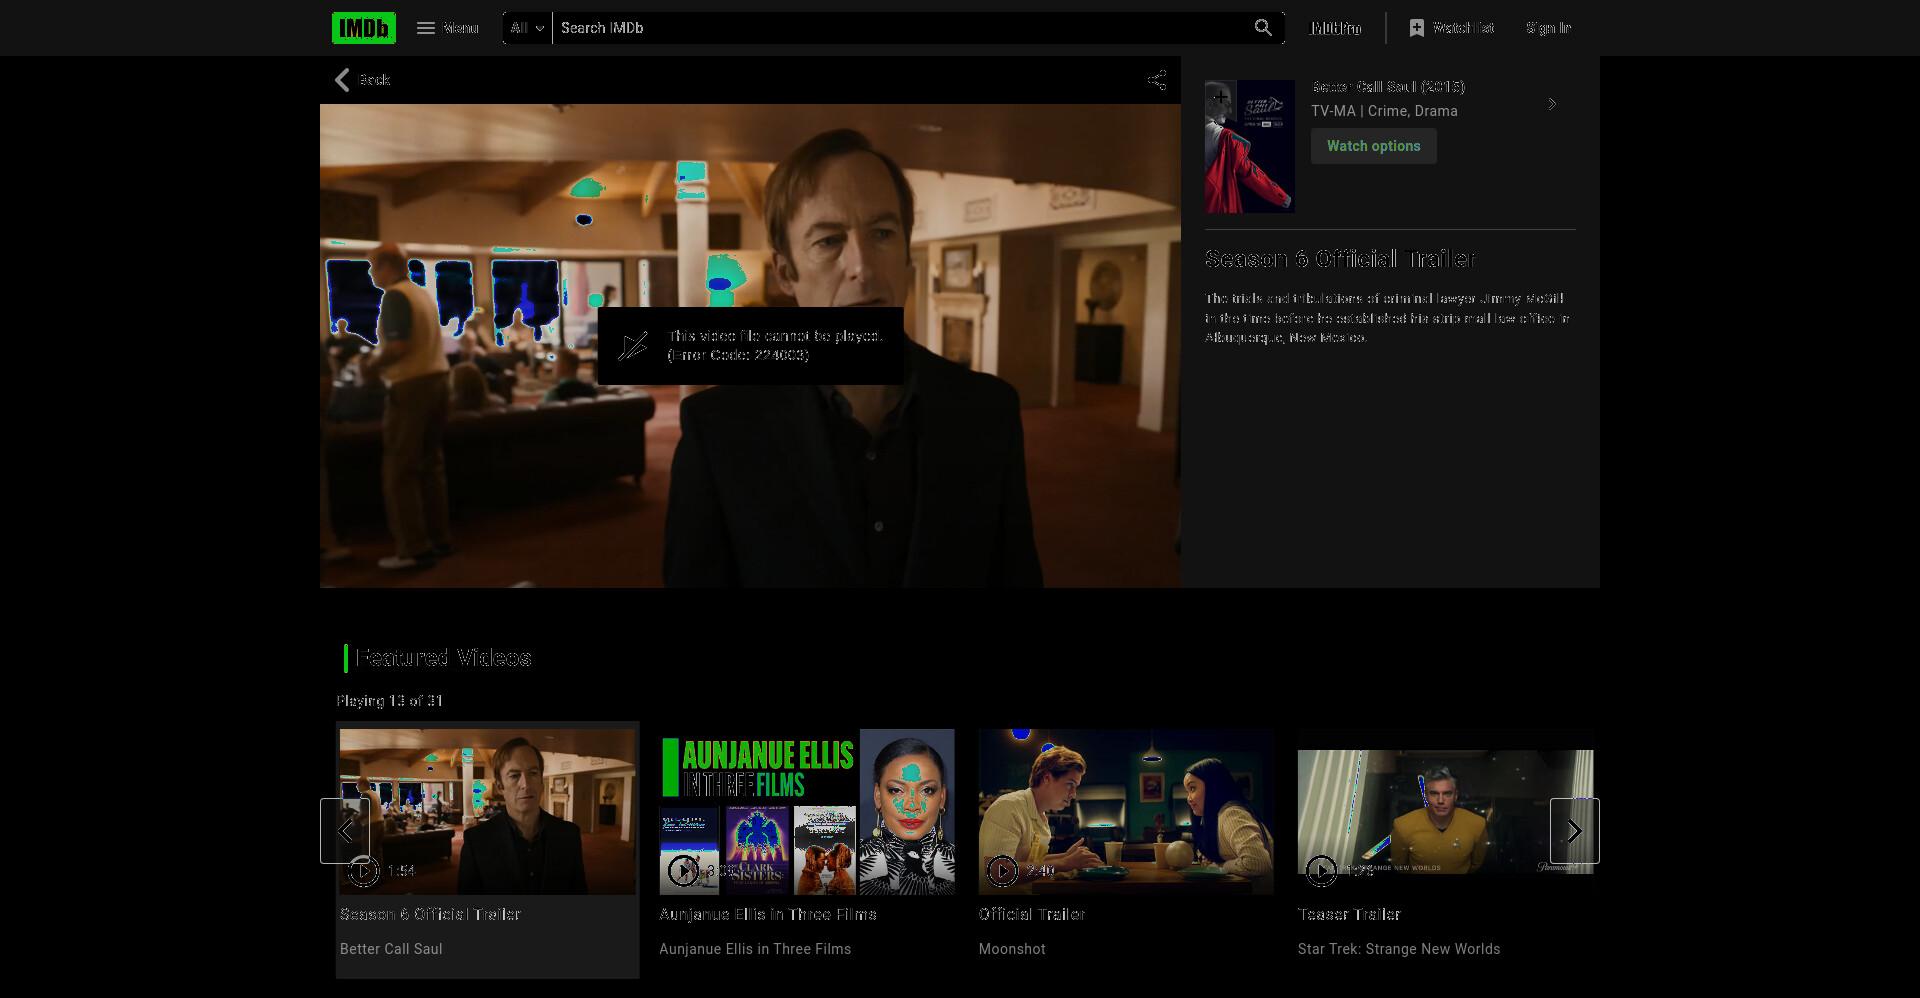Expand title details chevron arrow
This screenshot has width=1920, height=998.
1552,104
